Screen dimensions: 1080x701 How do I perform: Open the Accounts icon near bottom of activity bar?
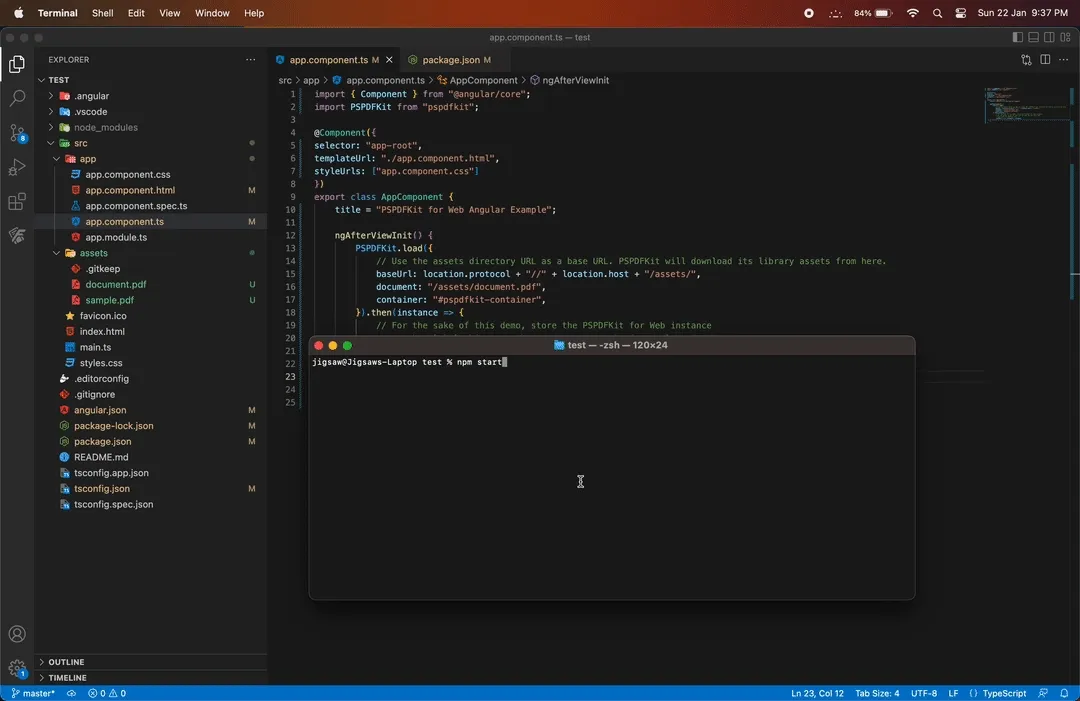point(16,633)
